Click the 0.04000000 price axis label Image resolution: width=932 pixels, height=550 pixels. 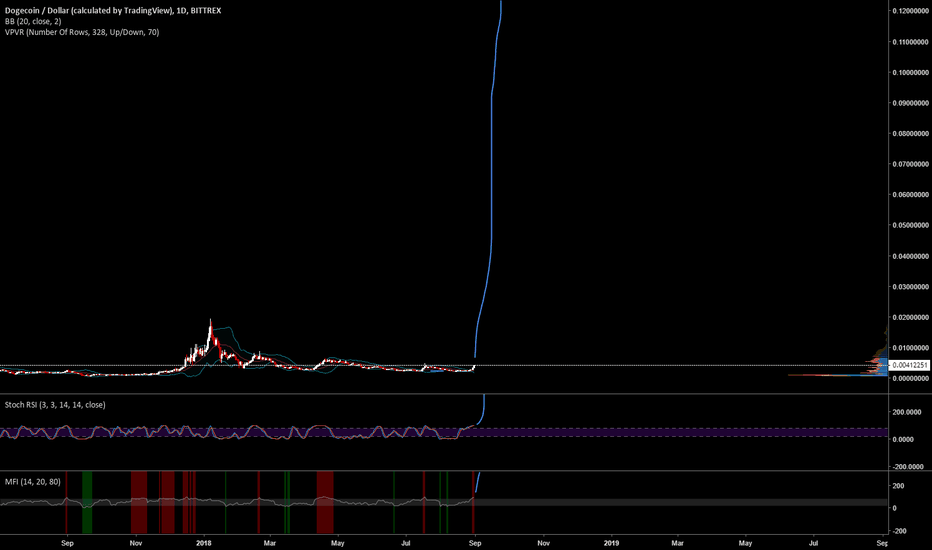[x=910, y=256]
